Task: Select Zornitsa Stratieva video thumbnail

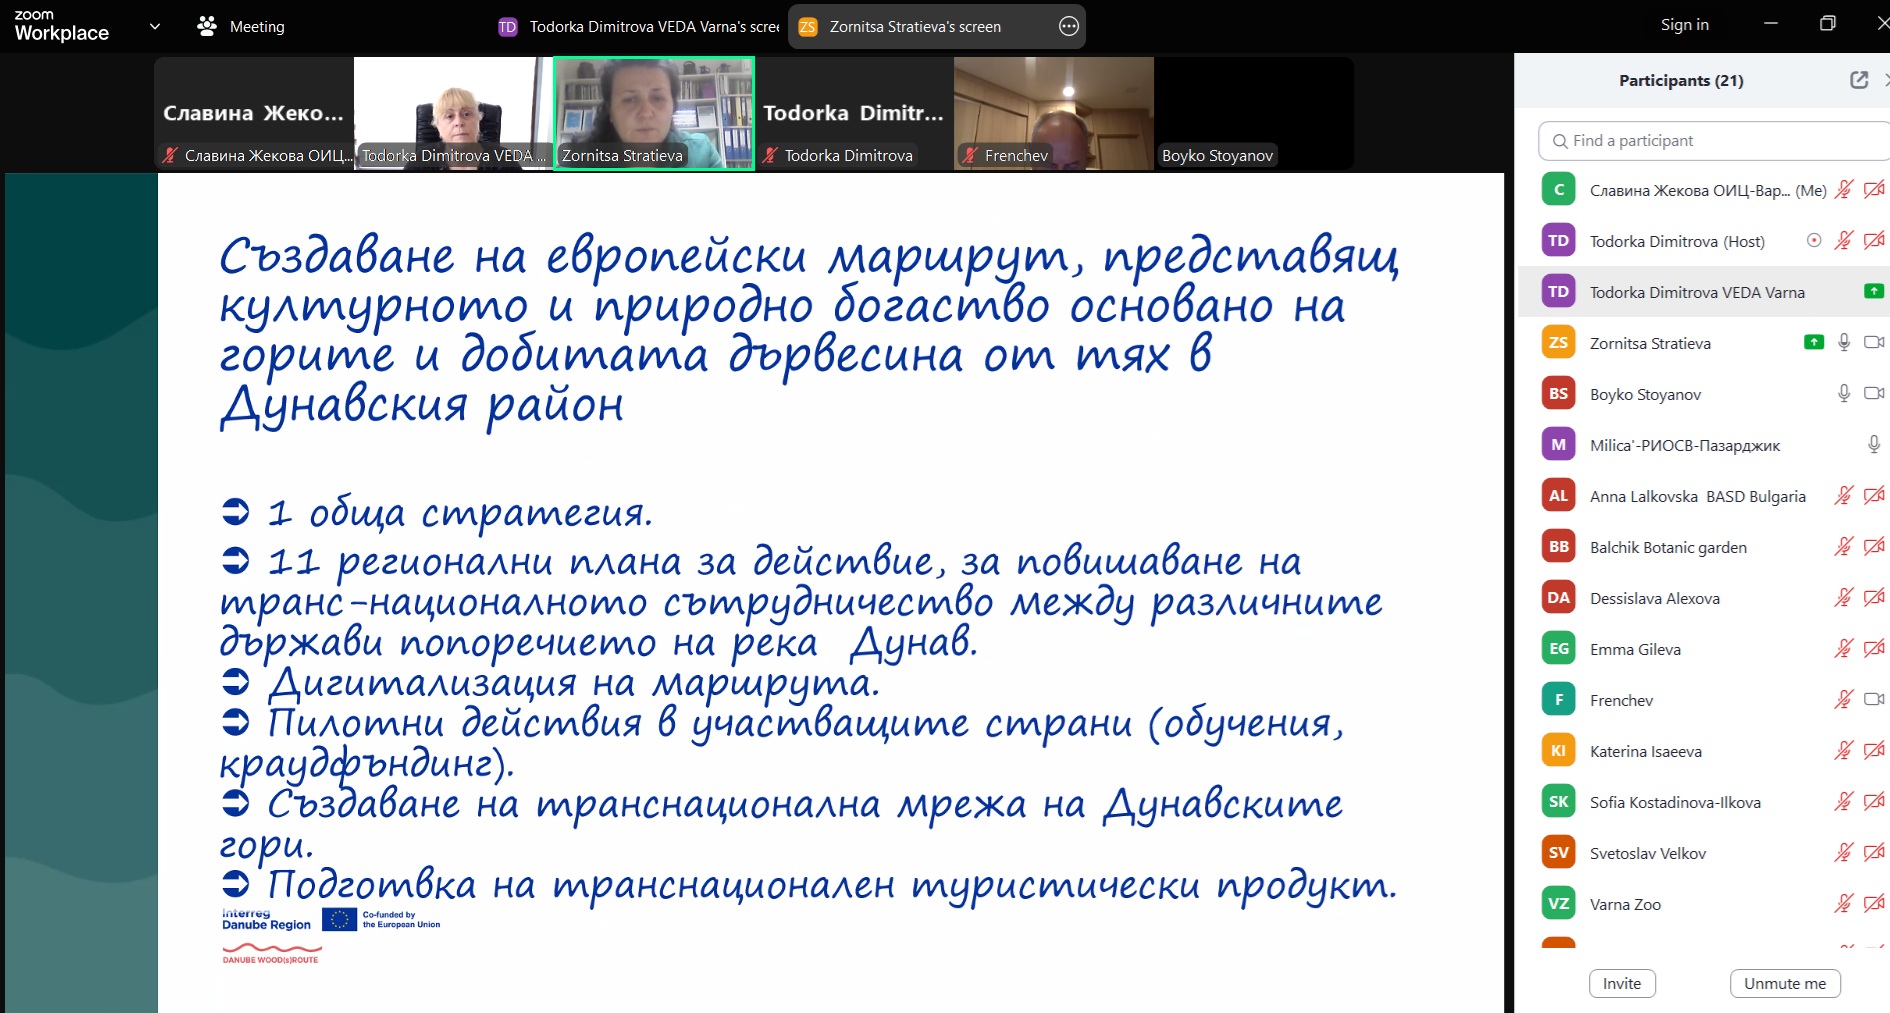Action: 654,113
